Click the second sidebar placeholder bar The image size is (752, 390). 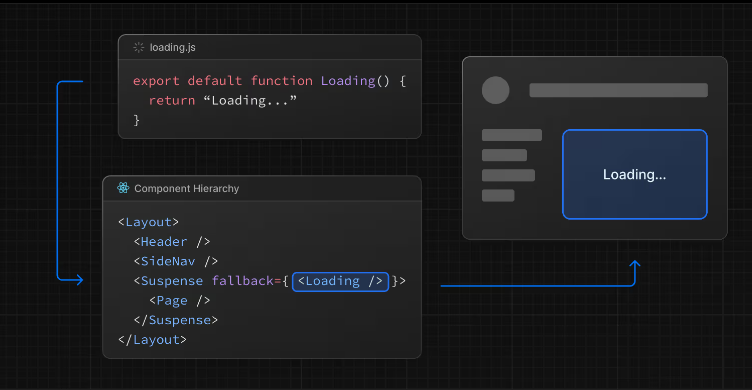504,155
